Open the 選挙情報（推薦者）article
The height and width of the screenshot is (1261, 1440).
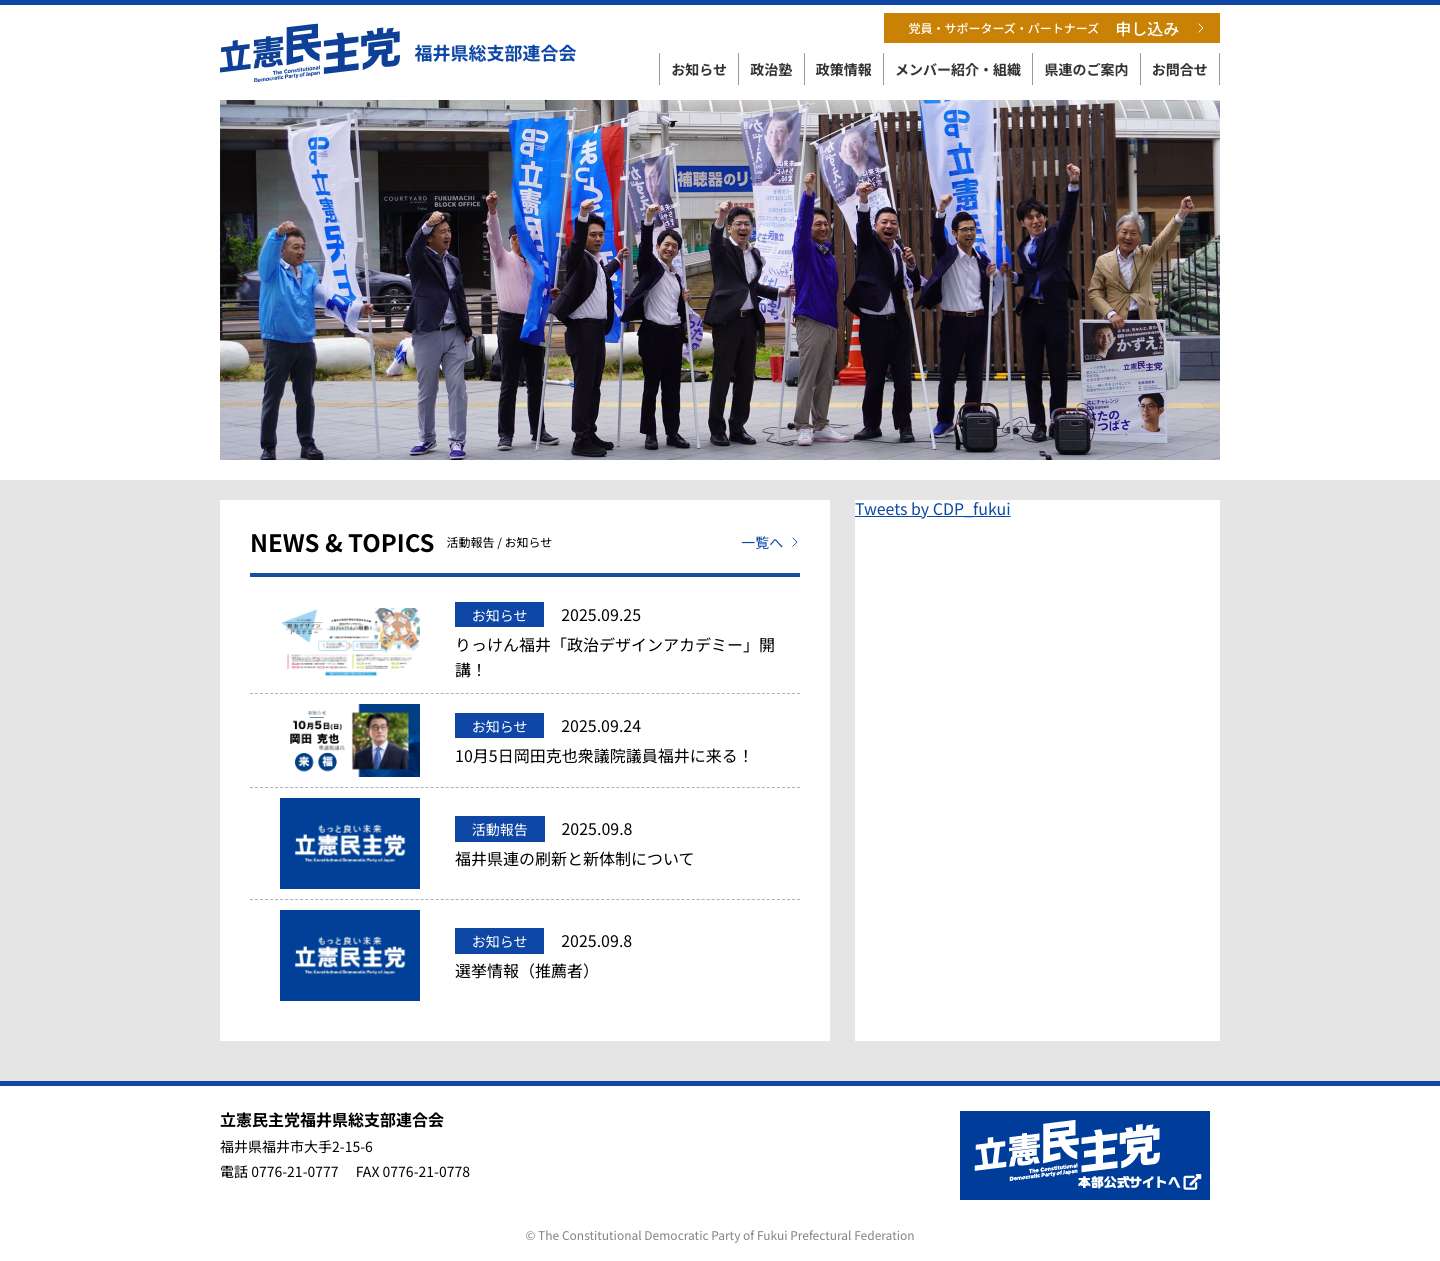click(523, 969)
